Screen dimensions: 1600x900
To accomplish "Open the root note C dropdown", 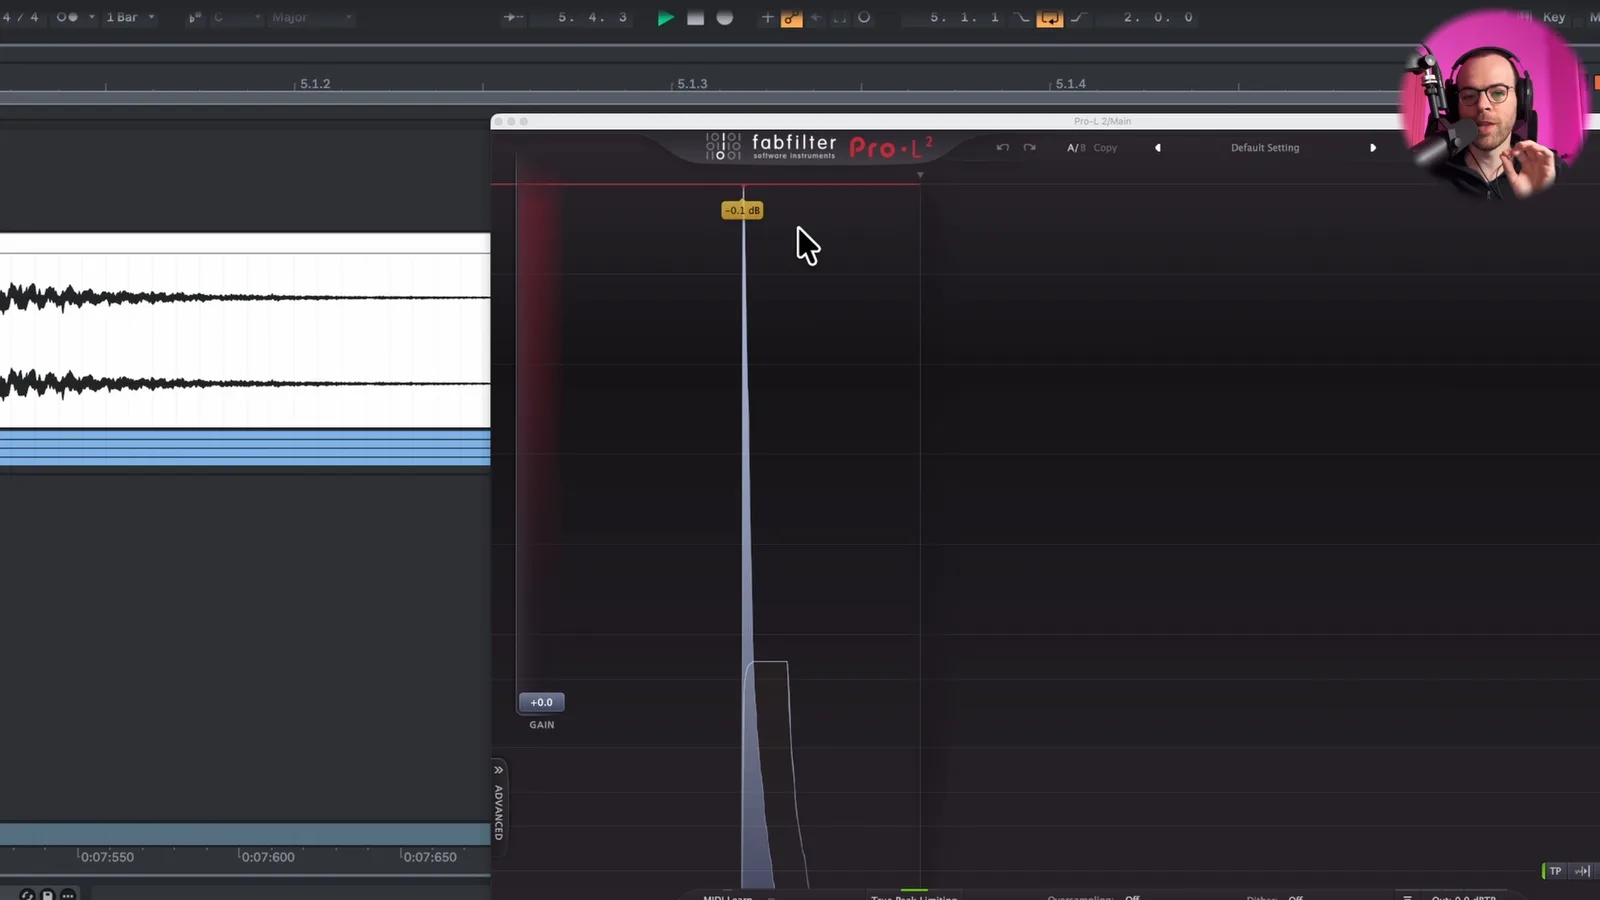I will (237, 18).
